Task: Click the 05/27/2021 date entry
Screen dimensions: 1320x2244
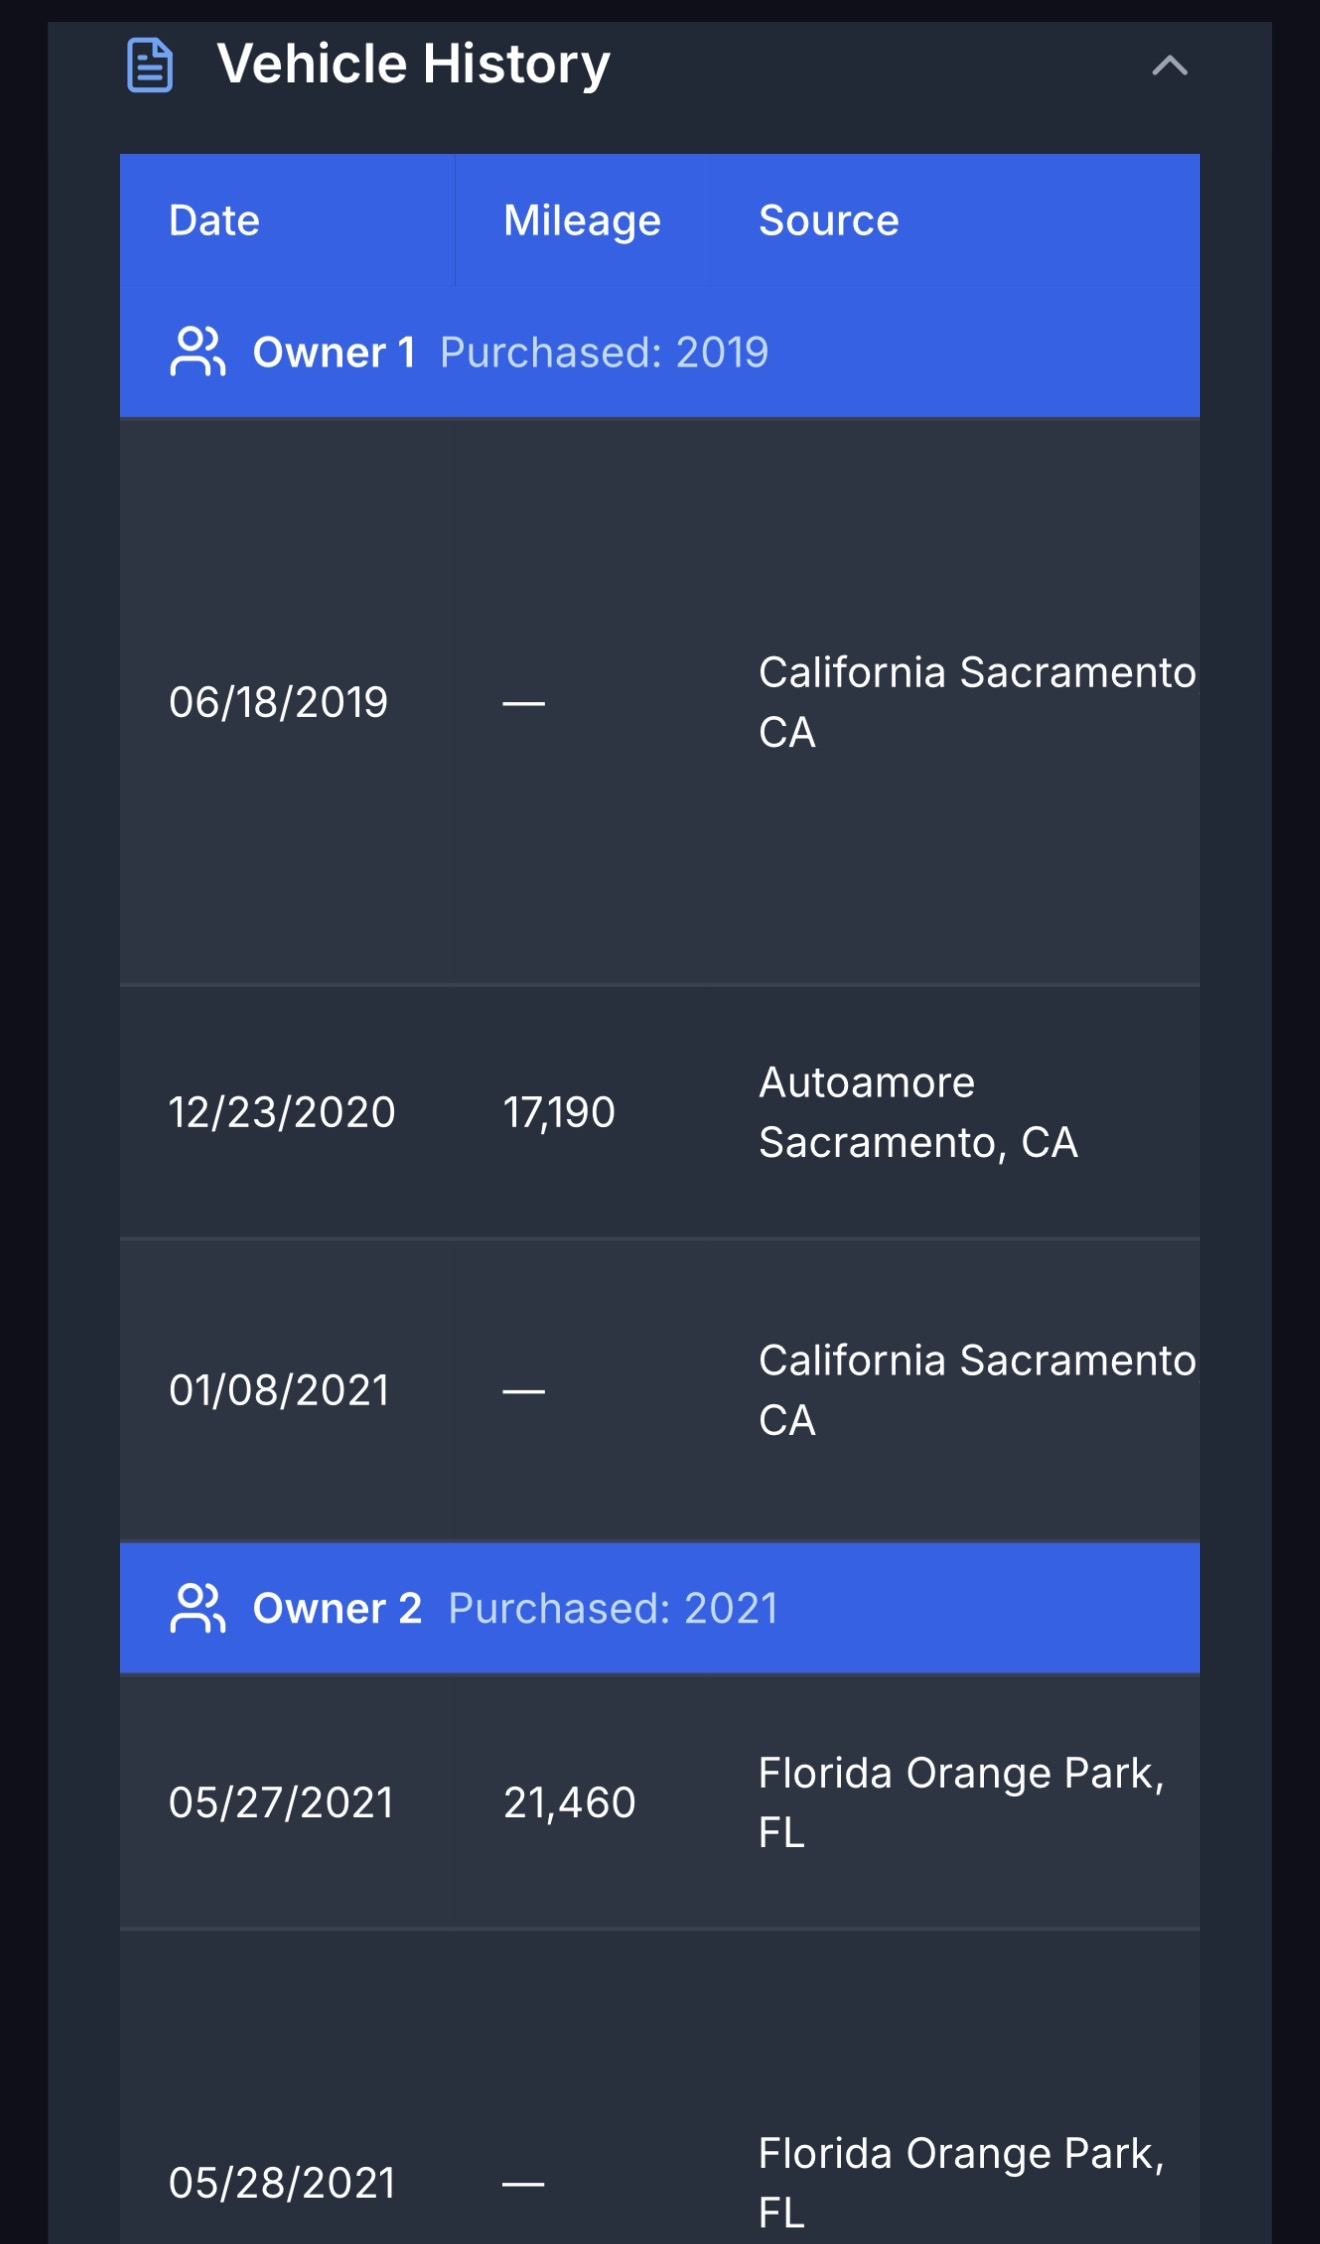Action: [281, 1802]
